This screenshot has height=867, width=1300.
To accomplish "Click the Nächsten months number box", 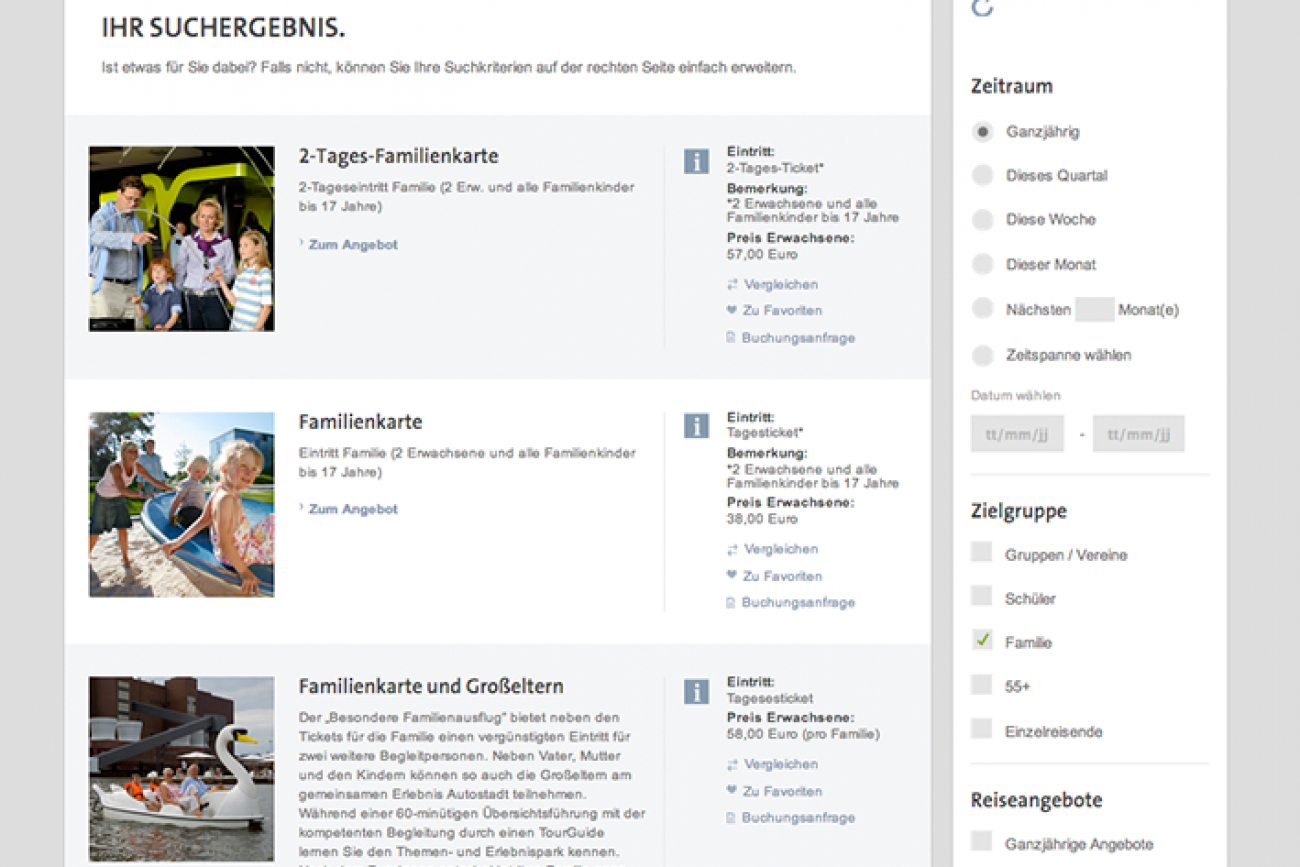I will pos(1094,309).
